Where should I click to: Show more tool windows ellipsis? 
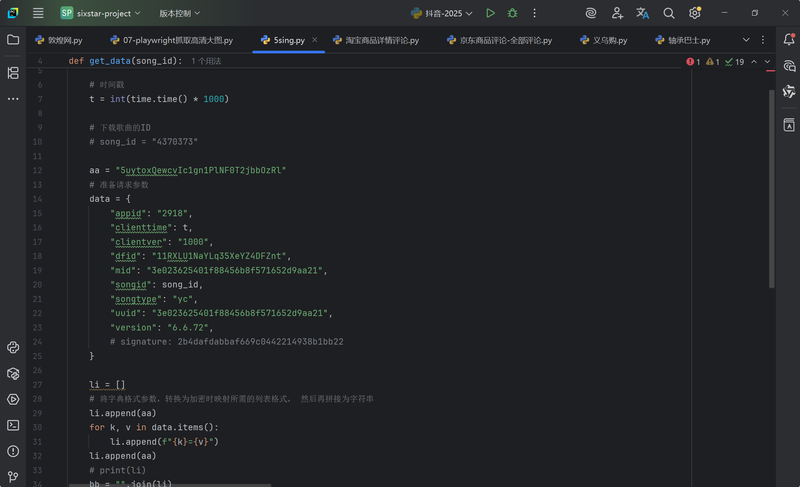coord(13,99)
